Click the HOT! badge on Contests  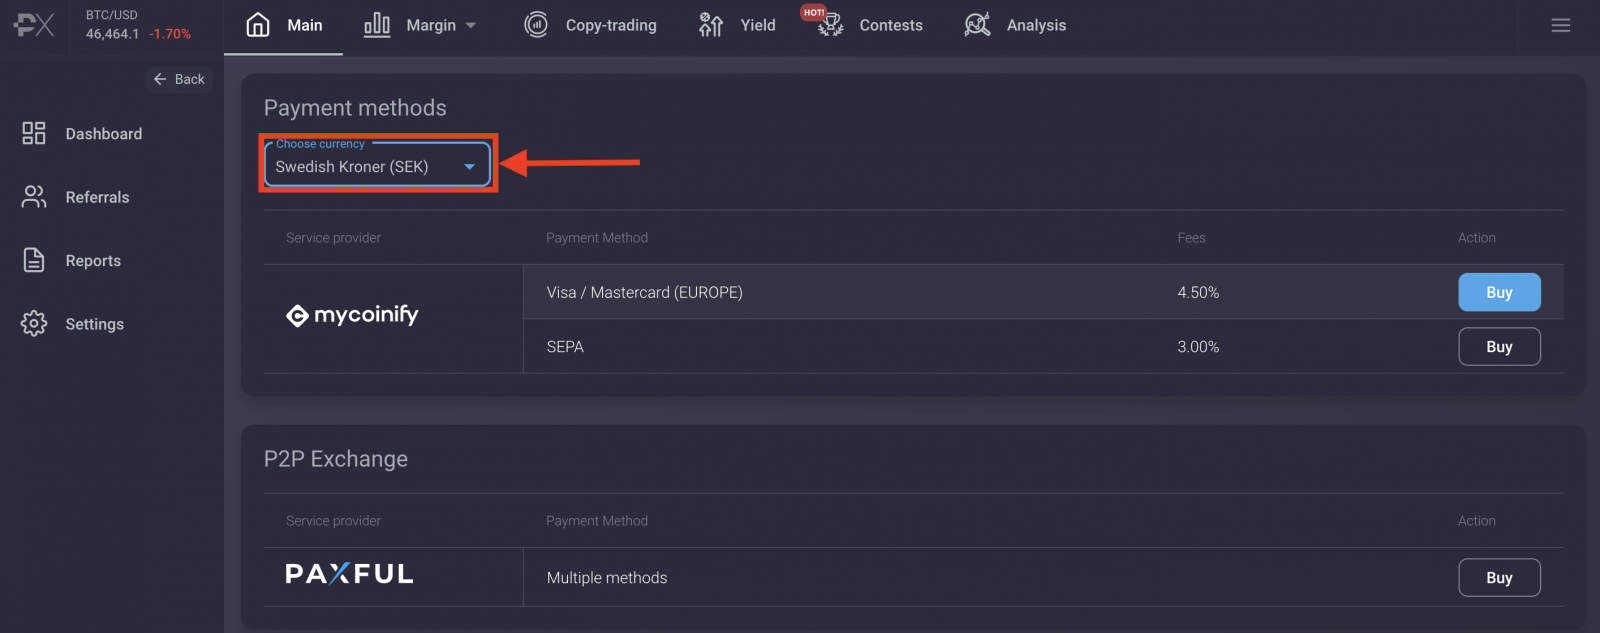tap(814, 12)
